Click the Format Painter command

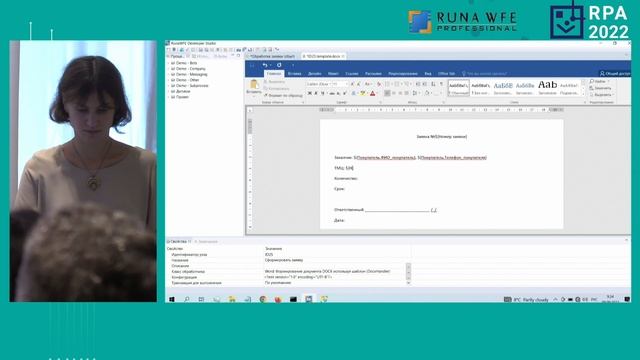point(283,95)
